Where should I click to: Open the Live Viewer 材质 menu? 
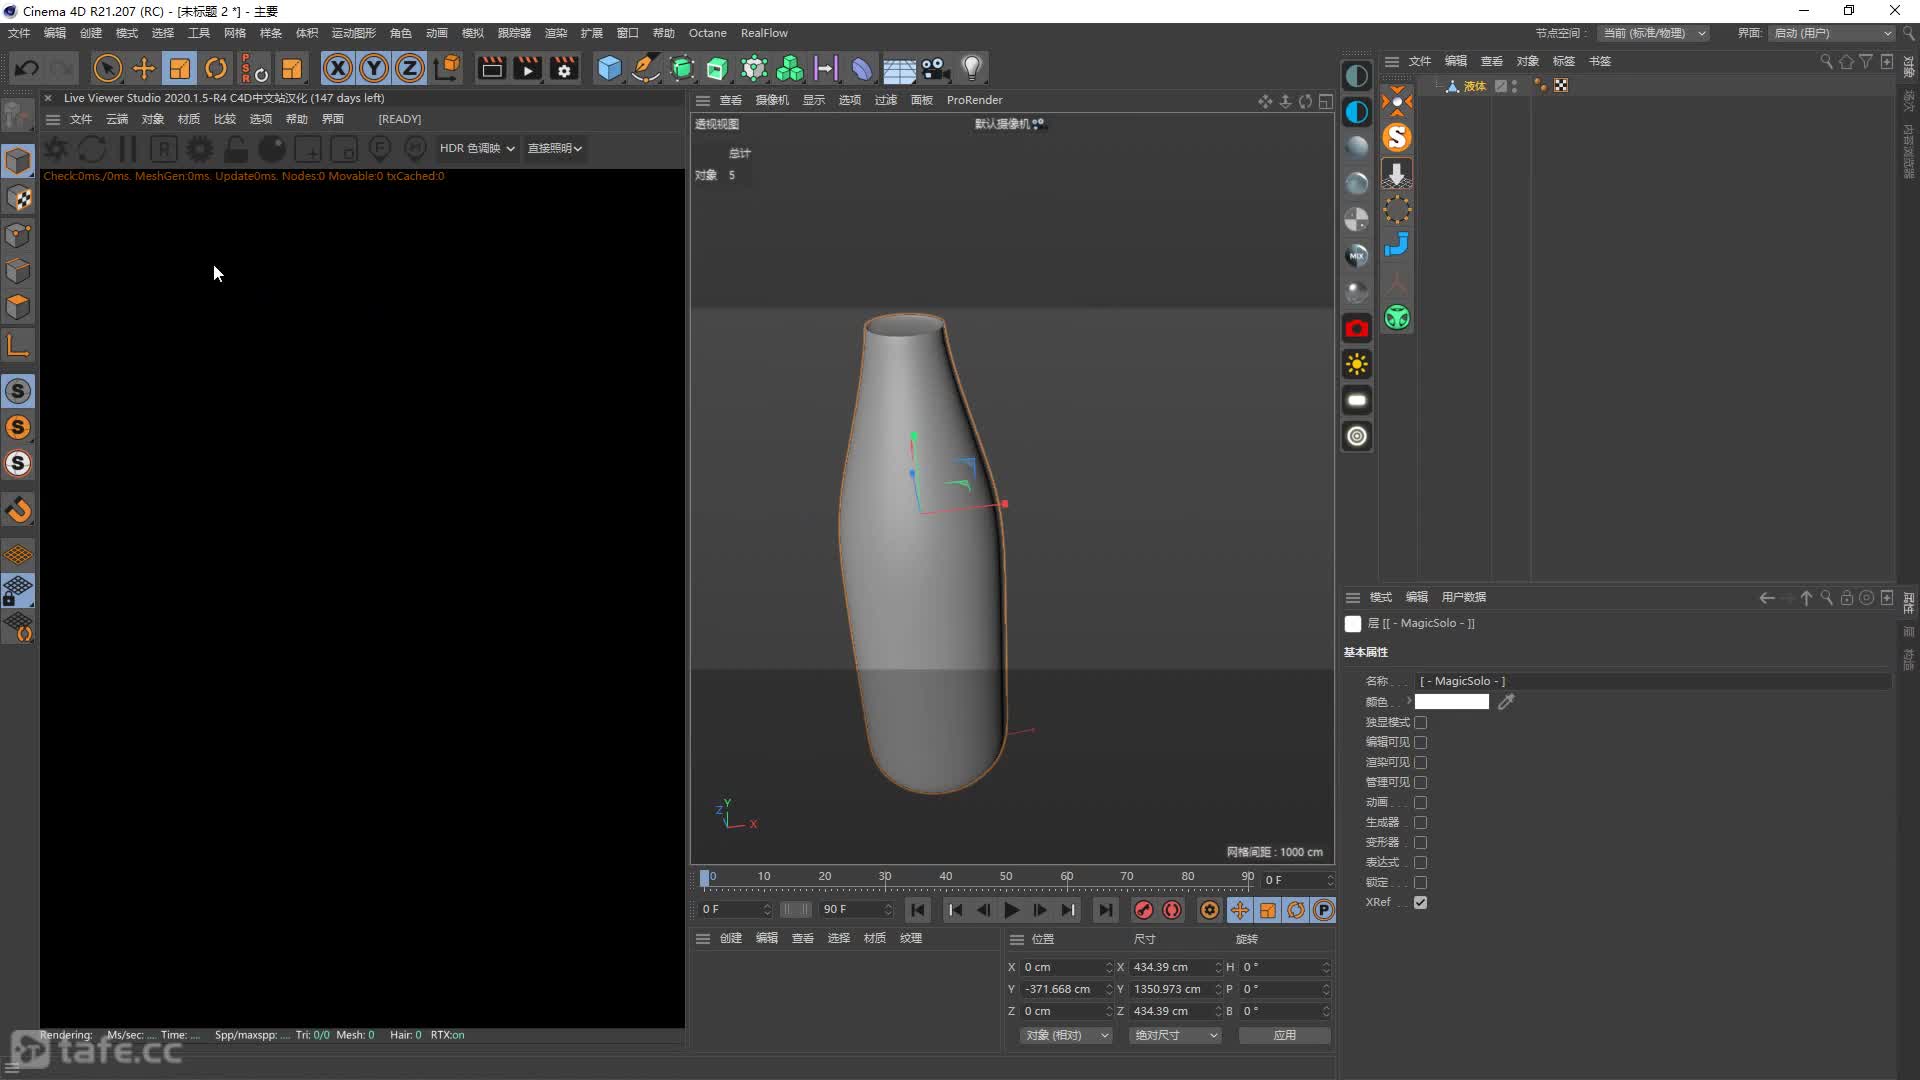[189, 119]
